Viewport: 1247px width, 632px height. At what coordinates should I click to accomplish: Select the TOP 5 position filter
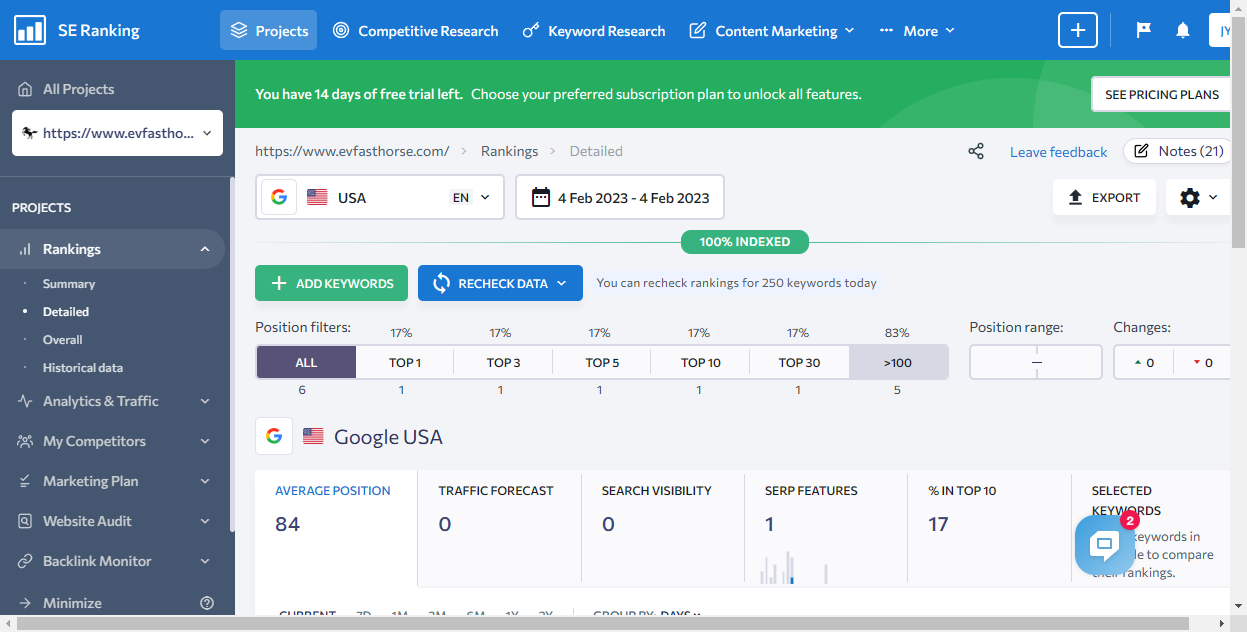(602, 362)
